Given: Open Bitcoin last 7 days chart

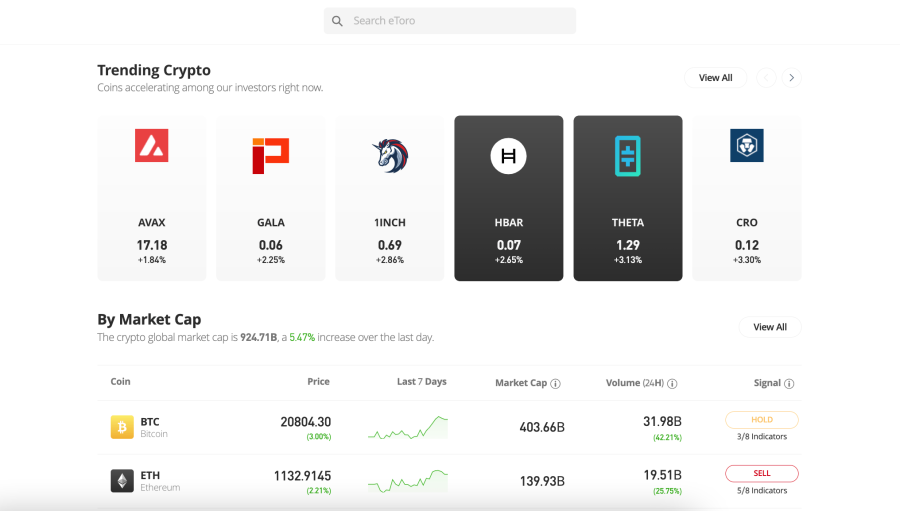Looking at the screenshot, I should click(408, 428).
